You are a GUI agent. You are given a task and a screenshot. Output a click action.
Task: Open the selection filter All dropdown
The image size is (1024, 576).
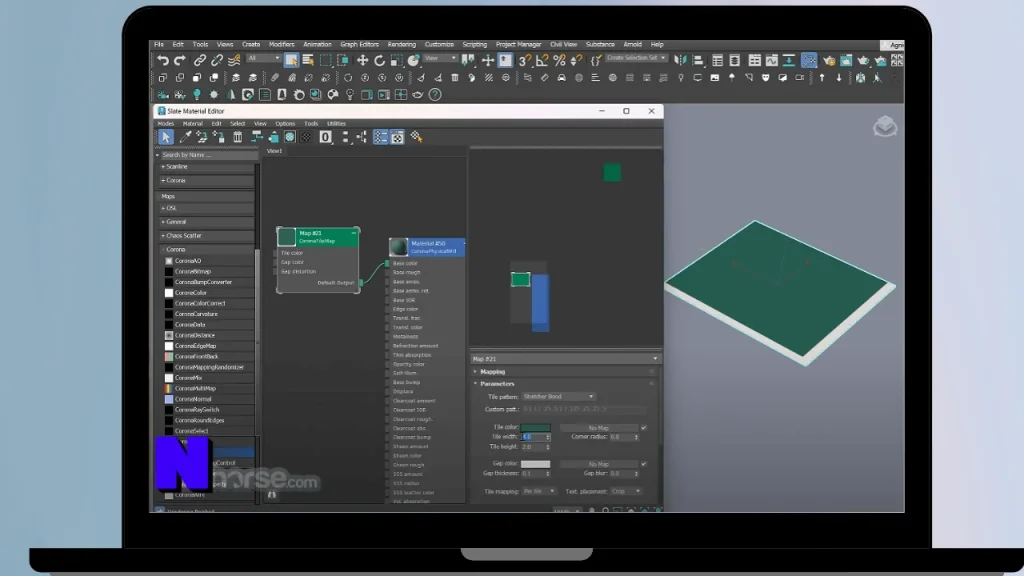pyautogui.click(x=263, y=58)
